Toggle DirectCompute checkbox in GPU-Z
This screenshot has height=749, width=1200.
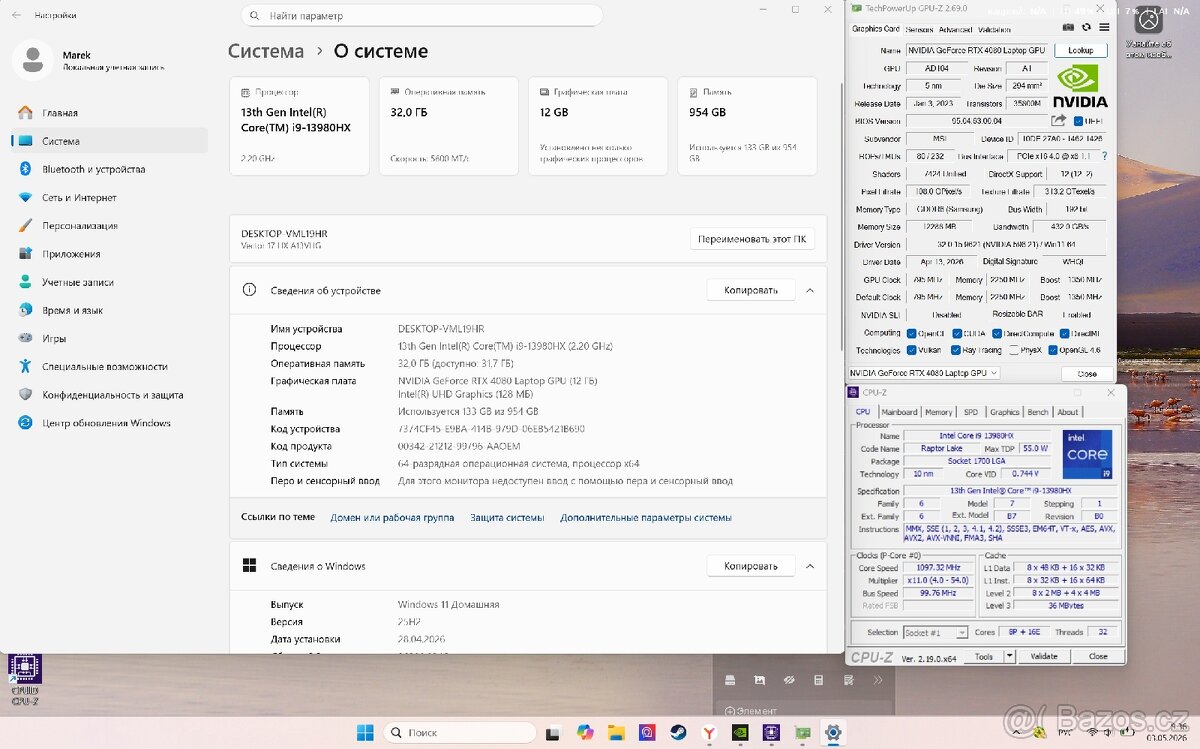[998, 333]
